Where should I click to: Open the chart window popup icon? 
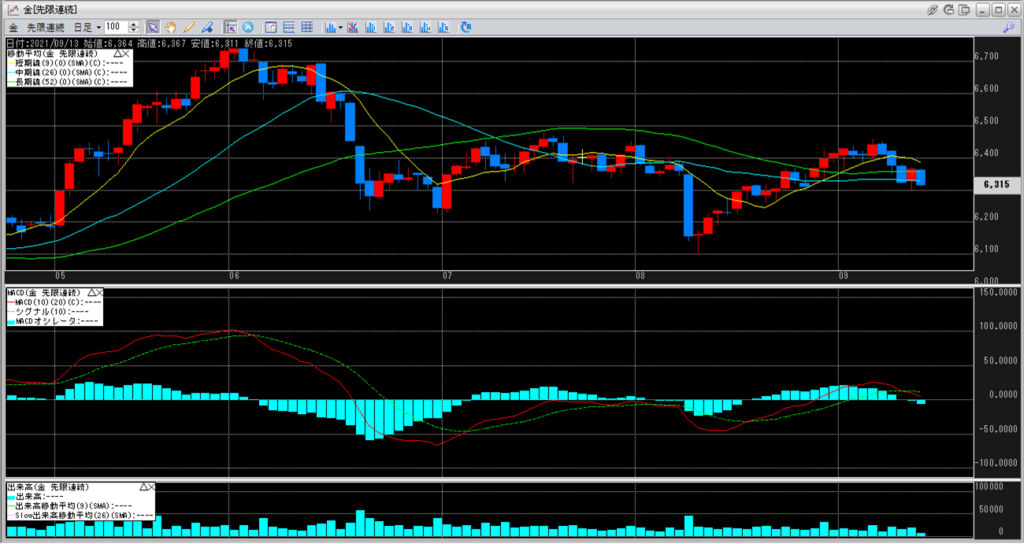pyautogui.click(x=270, y=27)
